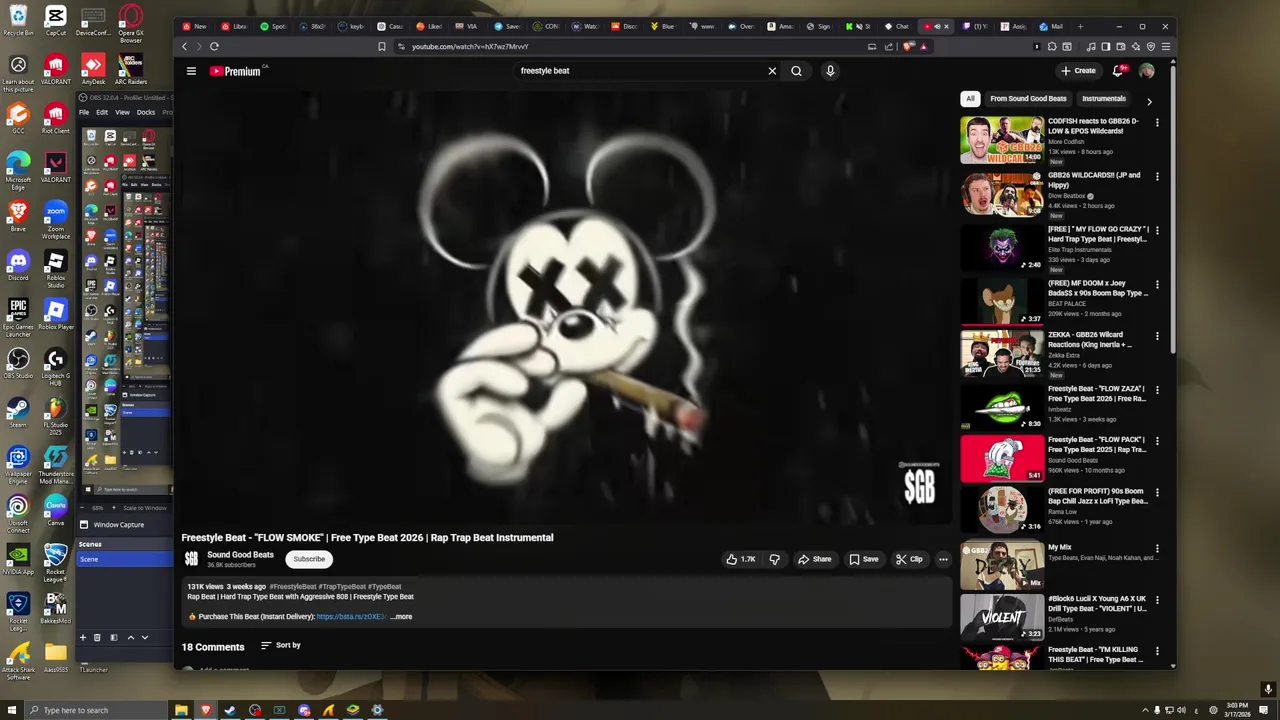Image resolution: width=1280 pixels, height=720 pixels.
Task: Click the #FreestyleBeat hashtag
Action: [x=292, y=587]
